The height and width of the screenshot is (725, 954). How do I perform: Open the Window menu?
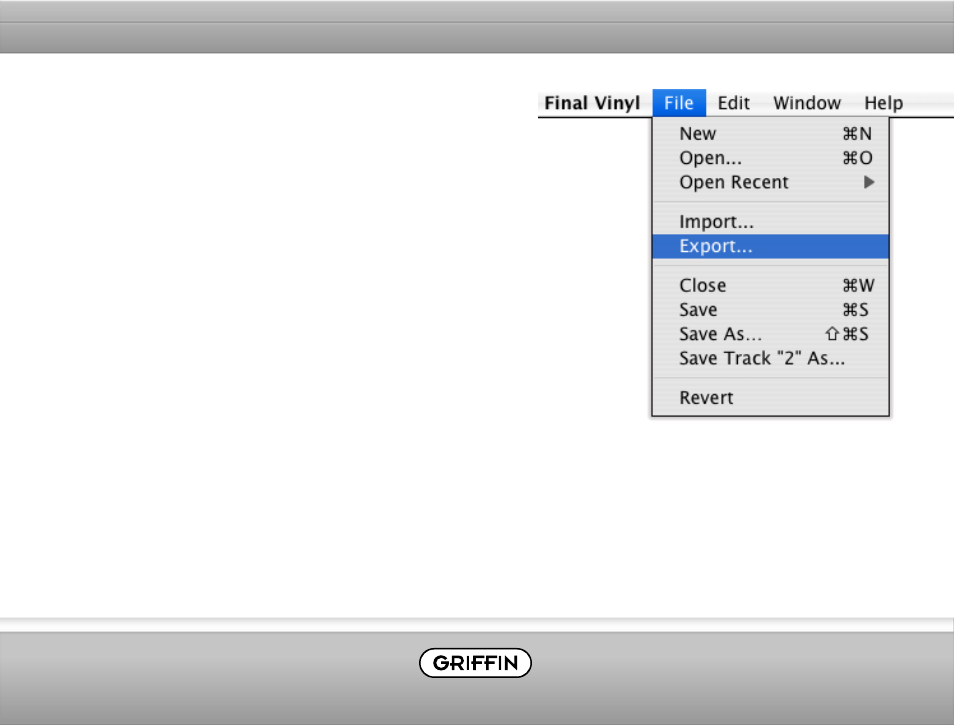[807, 103]
